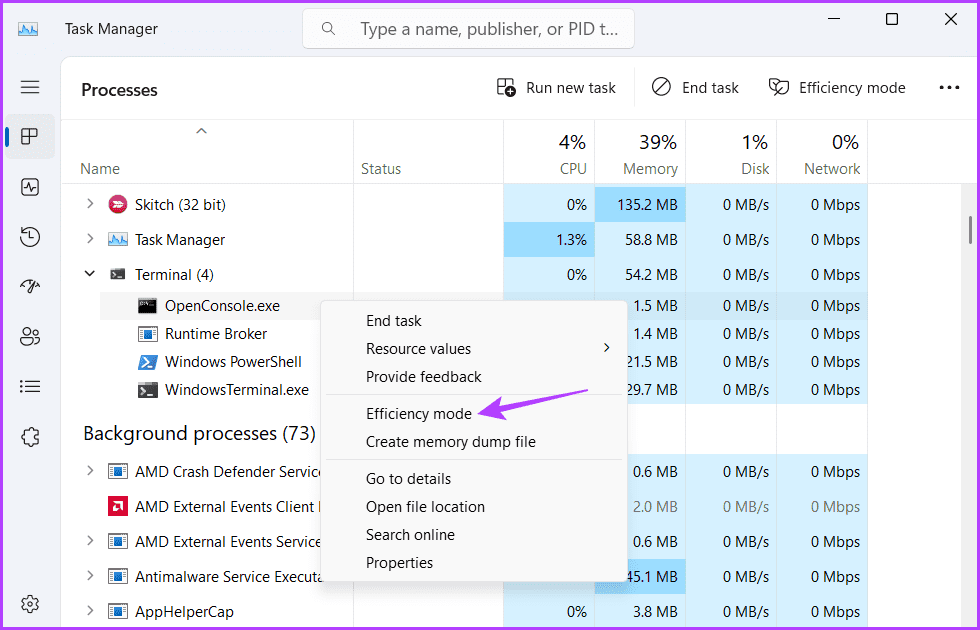Open the more options ellipsis menu
Viewport: 980px width, 630px height.
click(x=949, y=88)
